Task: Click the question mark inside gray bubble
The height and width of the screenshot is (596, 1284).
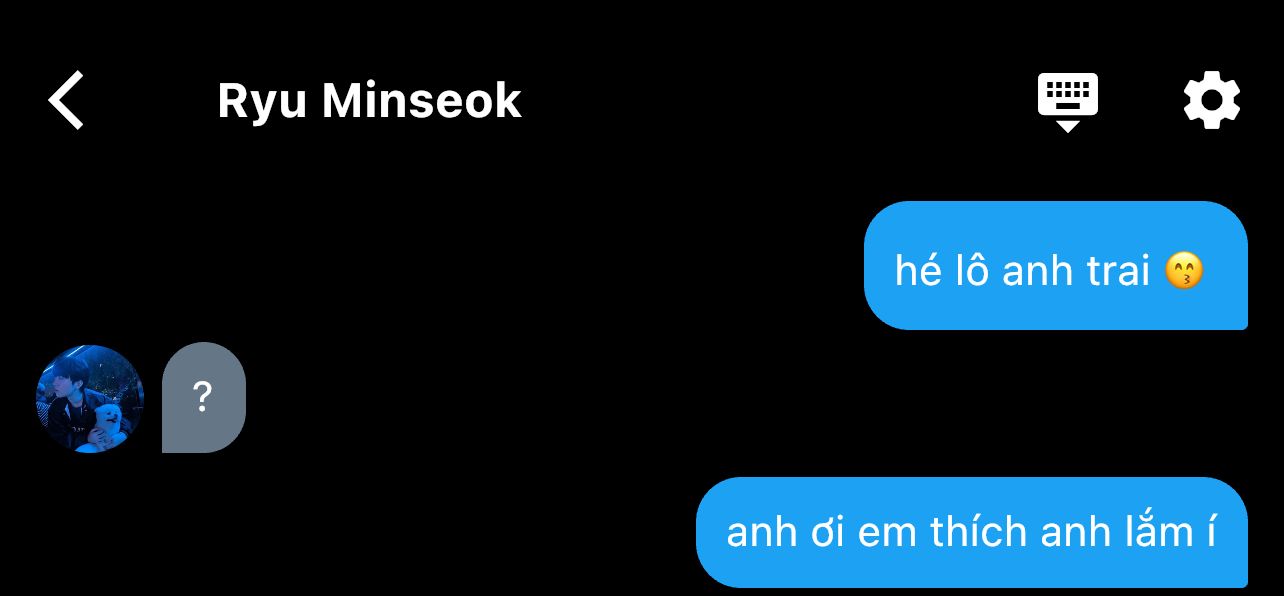Action: tap(203, 398)
